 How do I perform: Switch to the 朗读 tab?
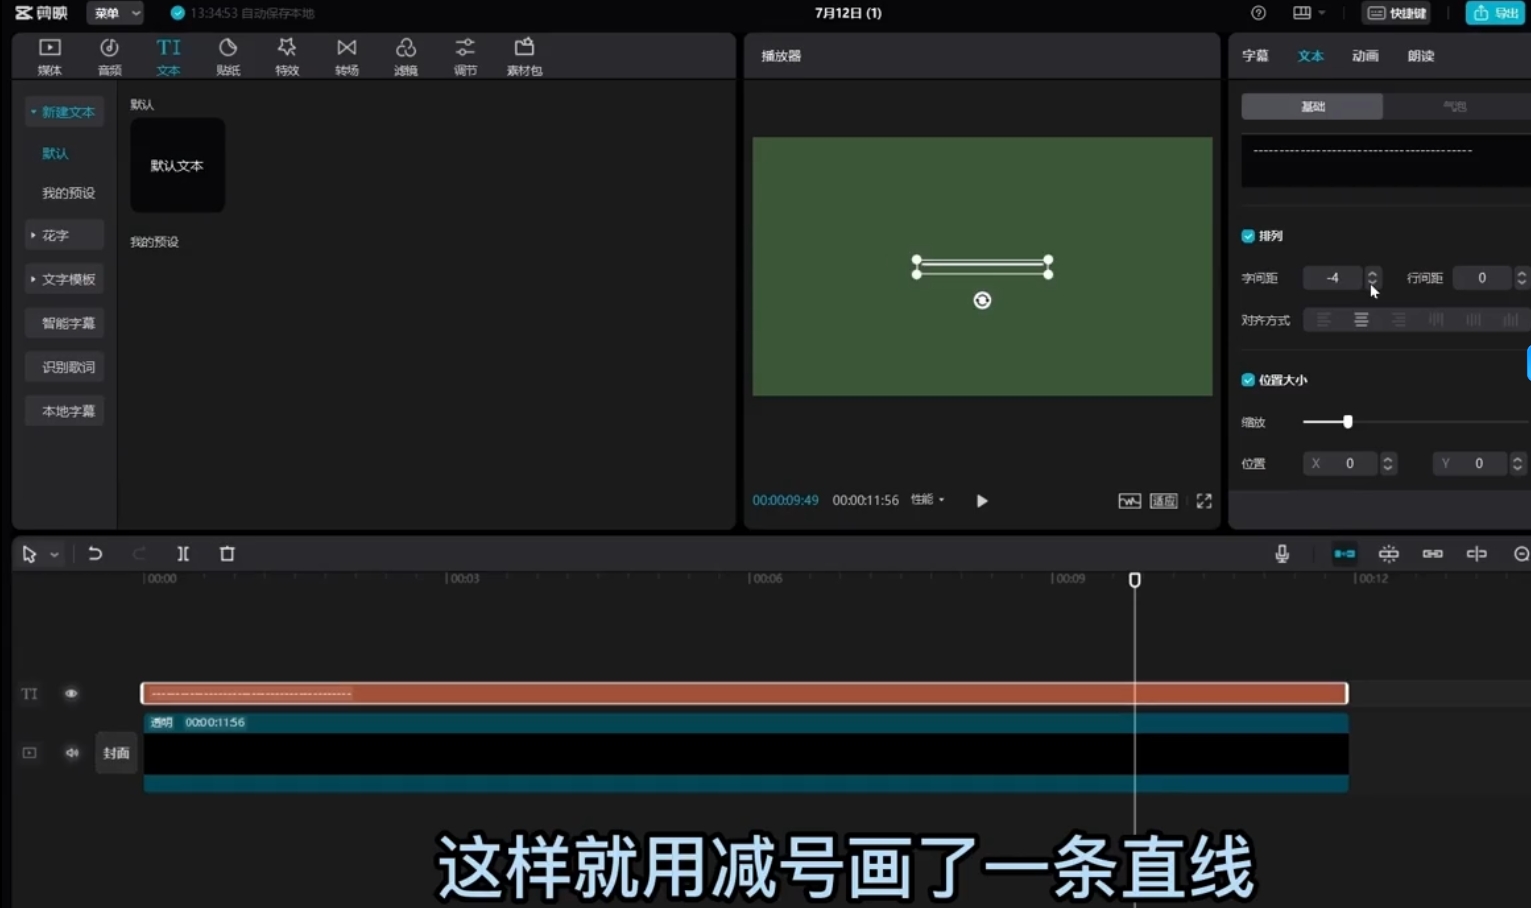click(1420, 56)
